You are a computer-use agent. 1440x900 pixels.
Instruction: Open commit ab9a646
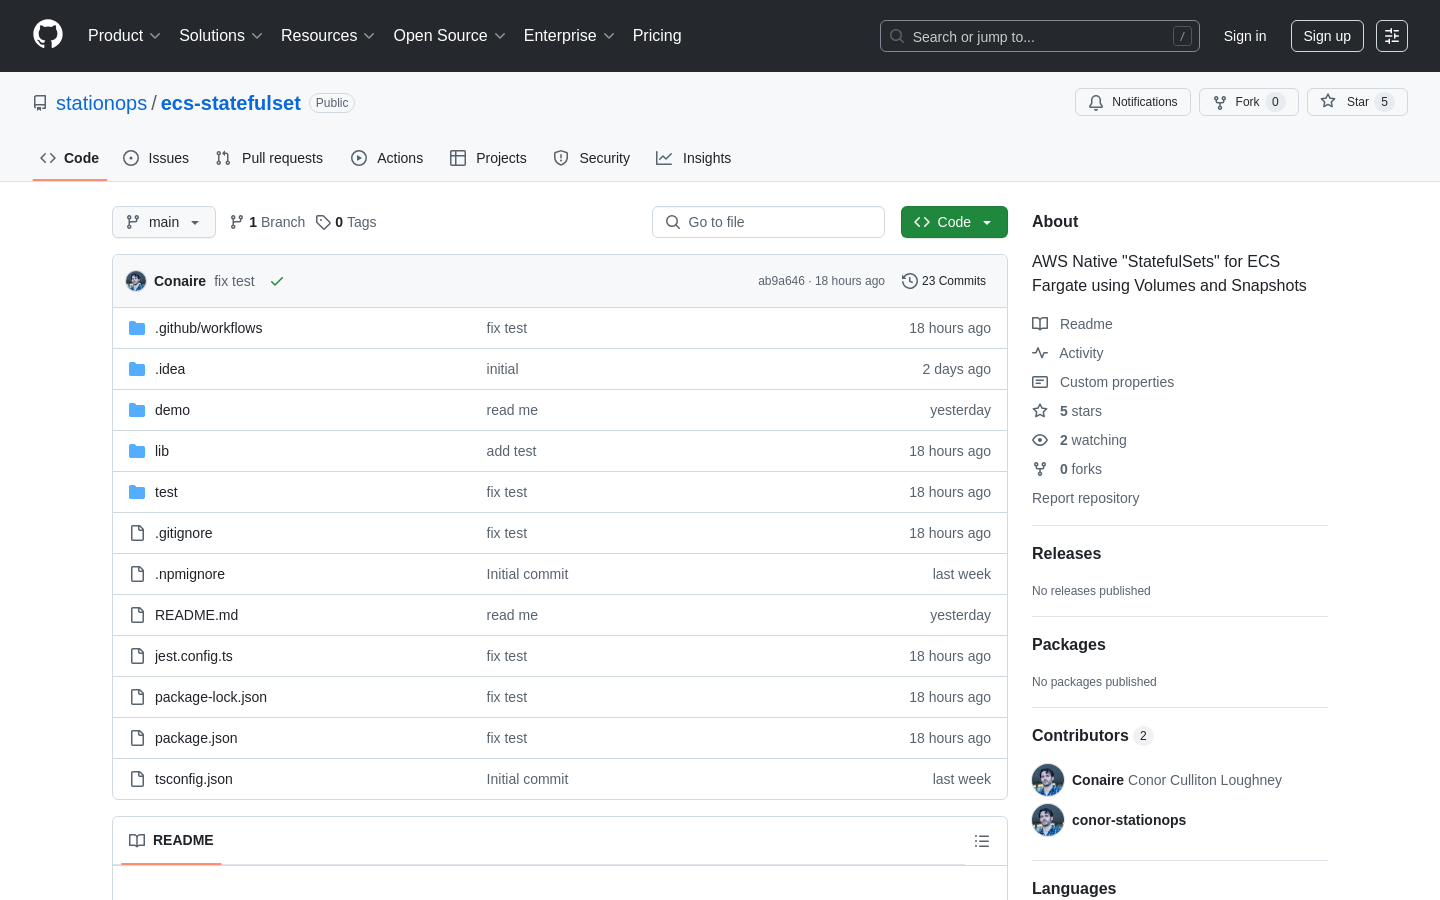tap(781, 281)
